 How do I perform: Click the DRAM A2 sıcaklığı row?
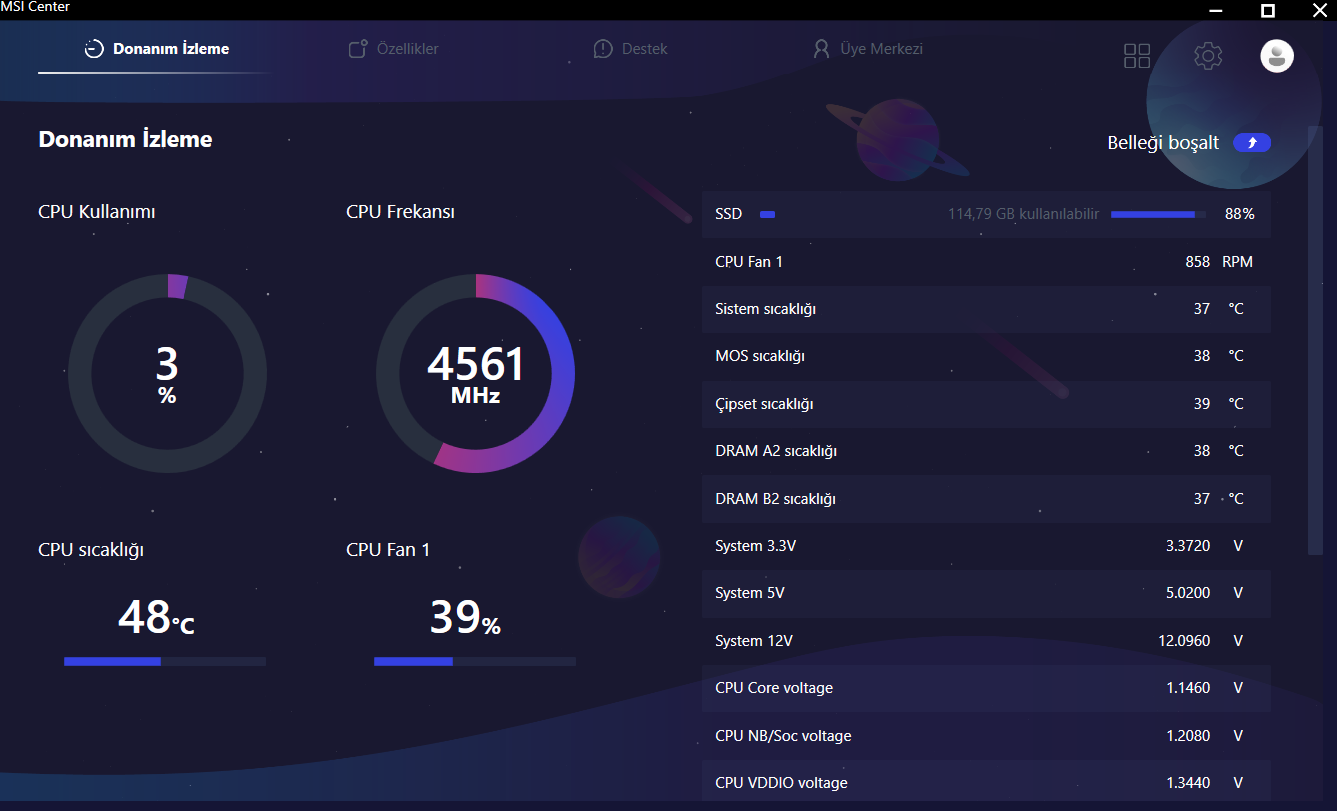click(986, 451)
